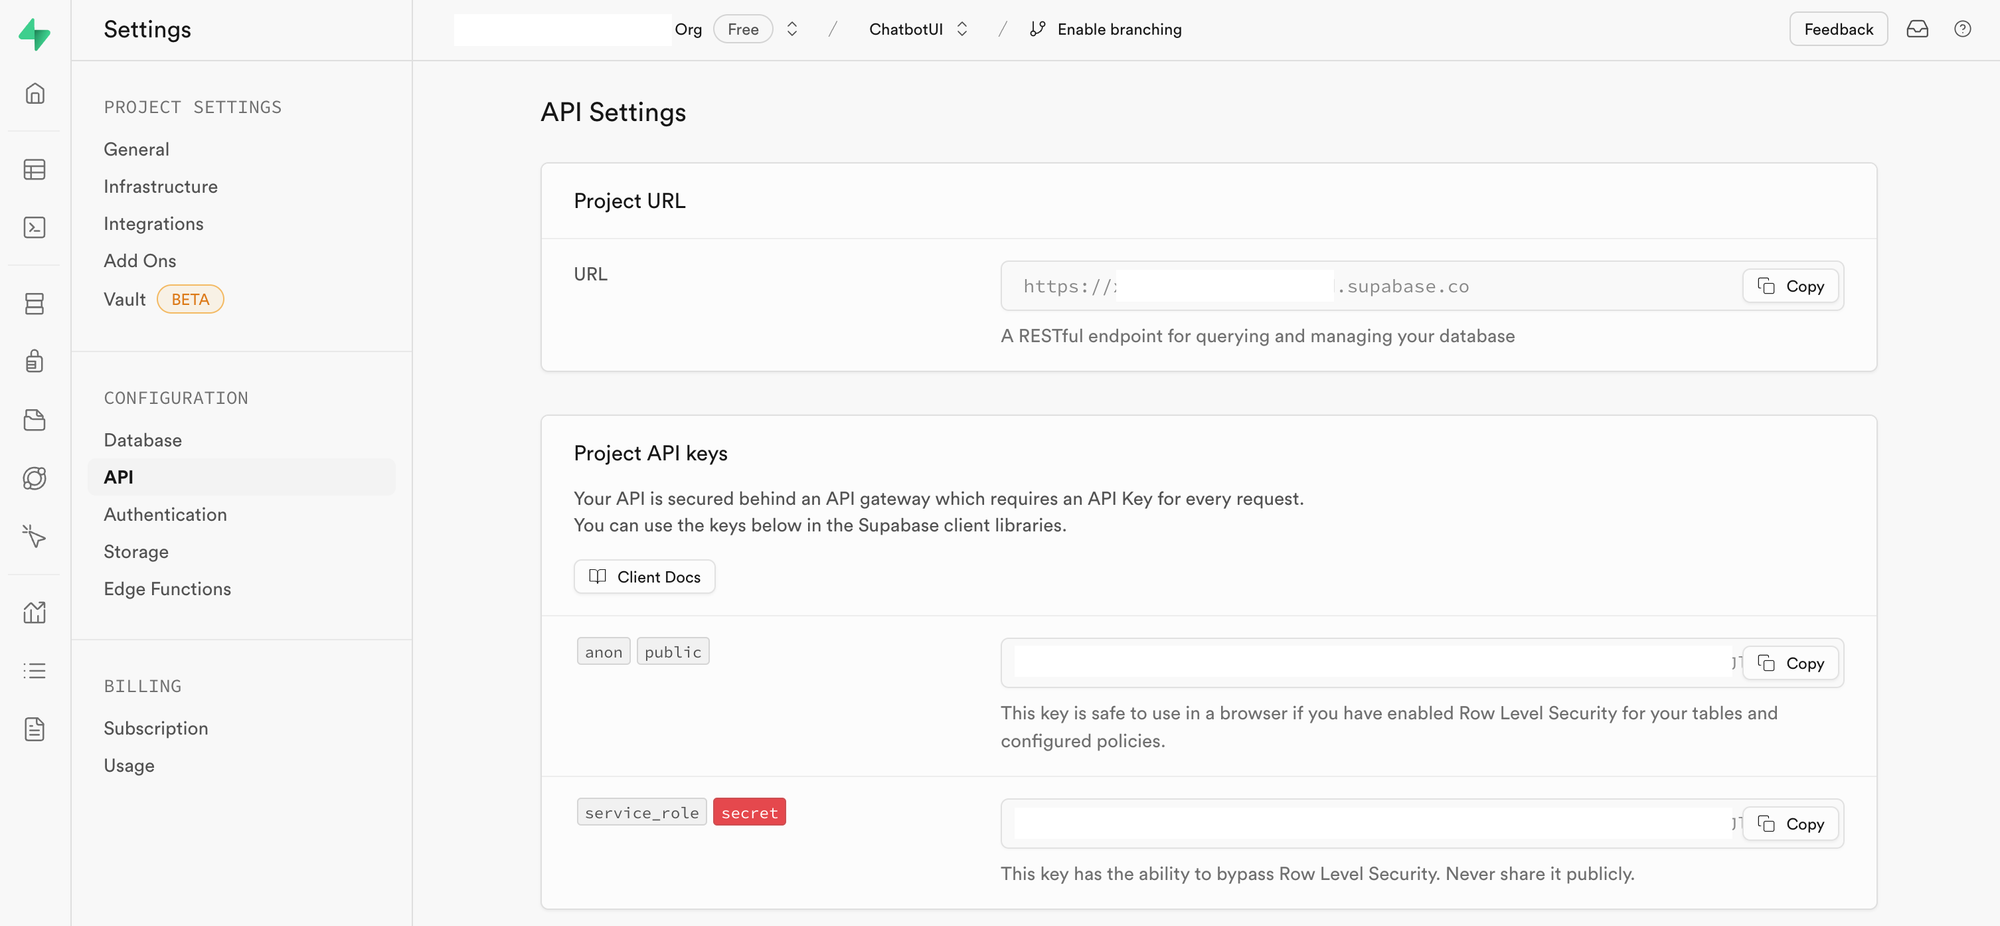Open the Reports chart icon
The height and width of the screenshot is (926, 2000).
tap(36, 611)
